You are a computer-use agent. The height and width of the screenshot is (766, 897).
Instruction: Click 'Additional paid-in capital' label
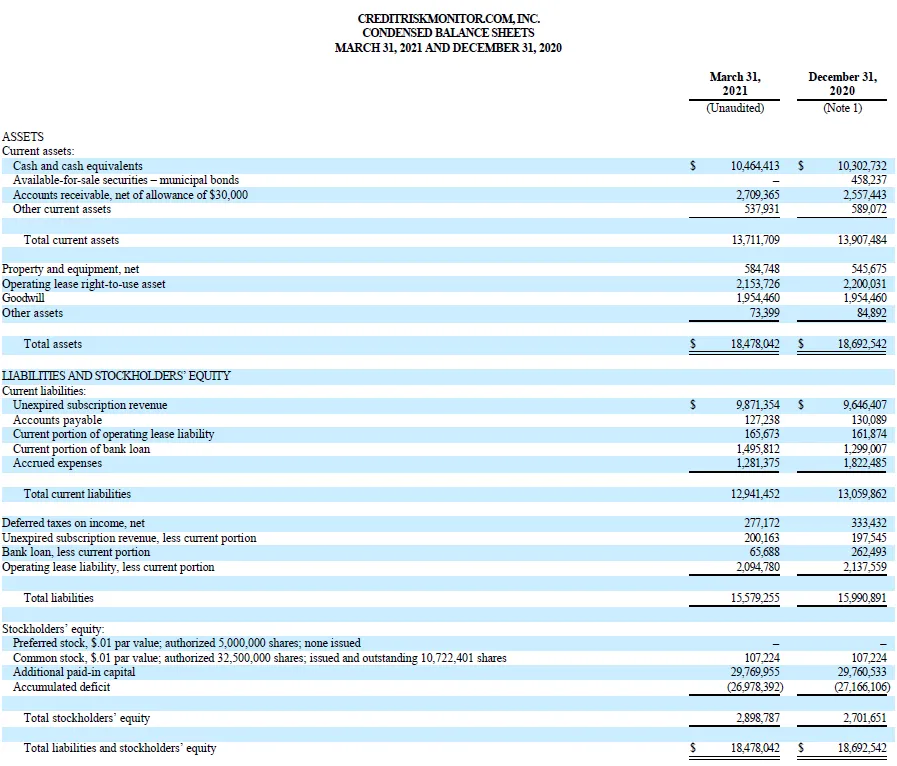click(x=74, y=672)
